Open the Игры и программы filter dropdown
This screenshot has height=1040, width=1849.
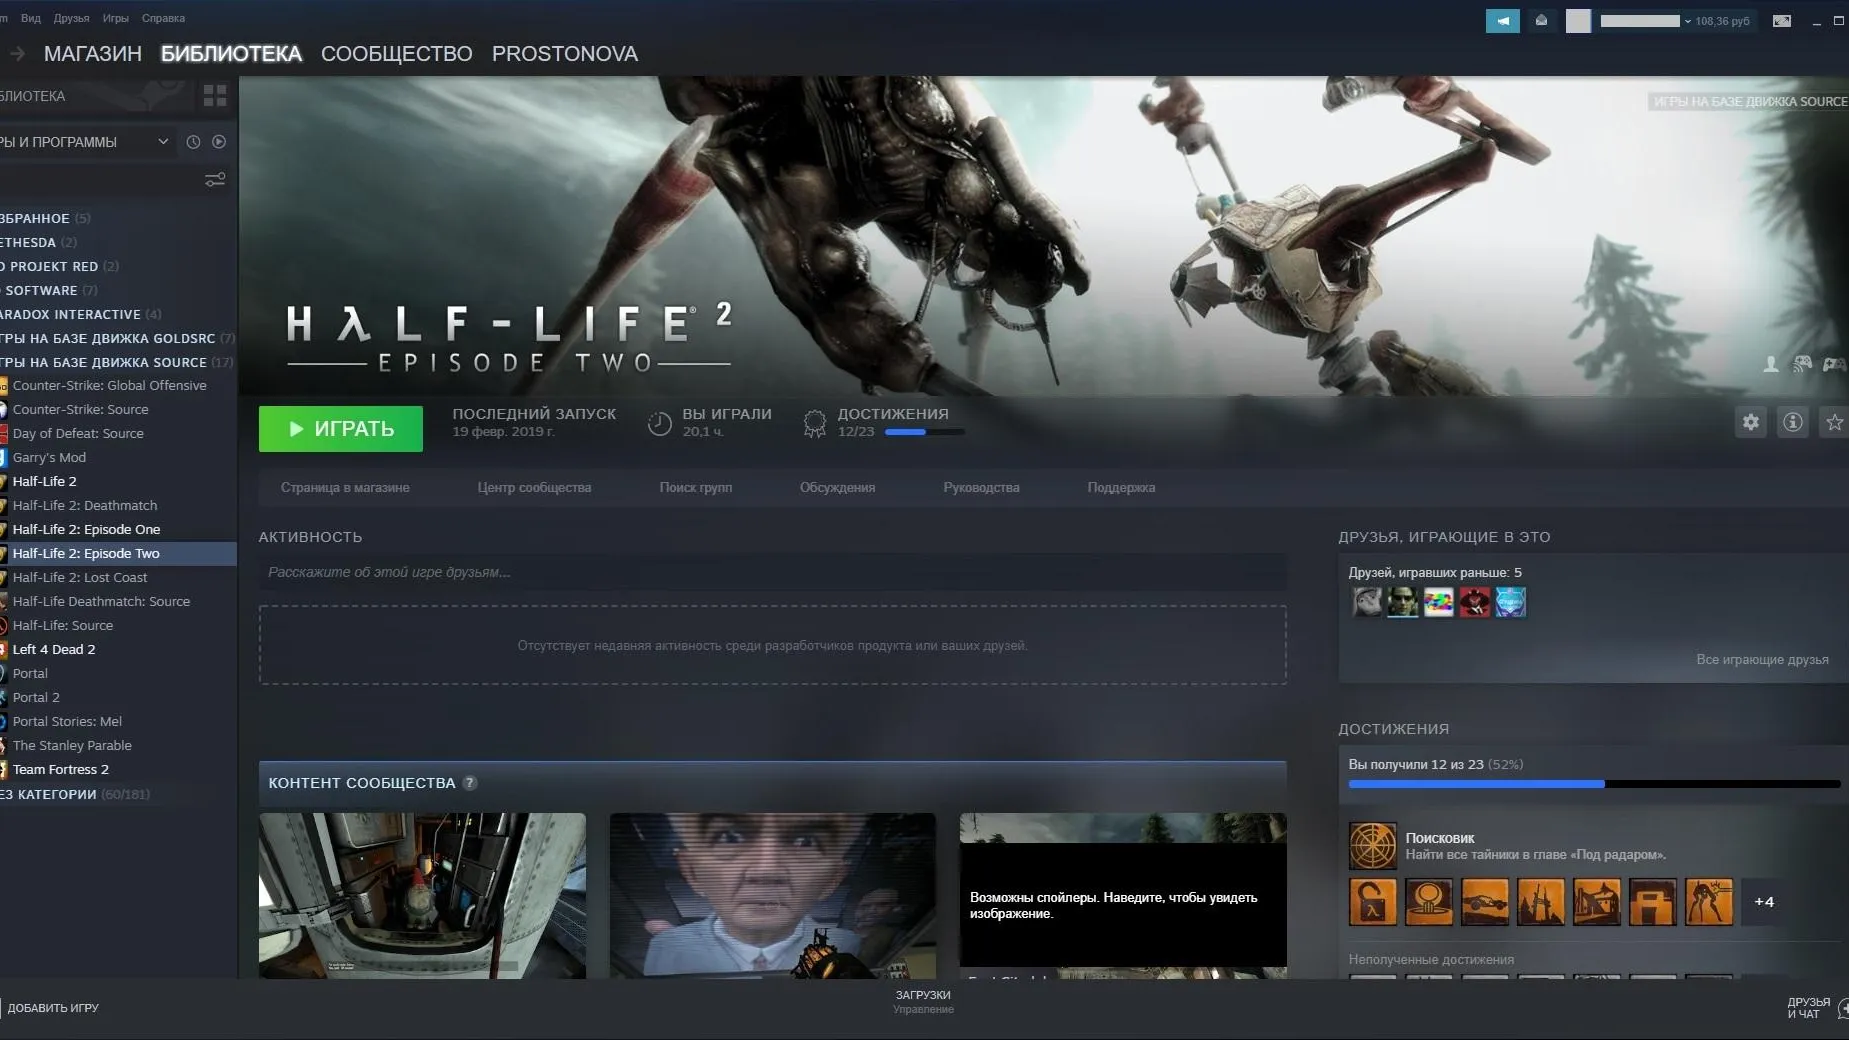pyautogui.click(x=86, y=142)
